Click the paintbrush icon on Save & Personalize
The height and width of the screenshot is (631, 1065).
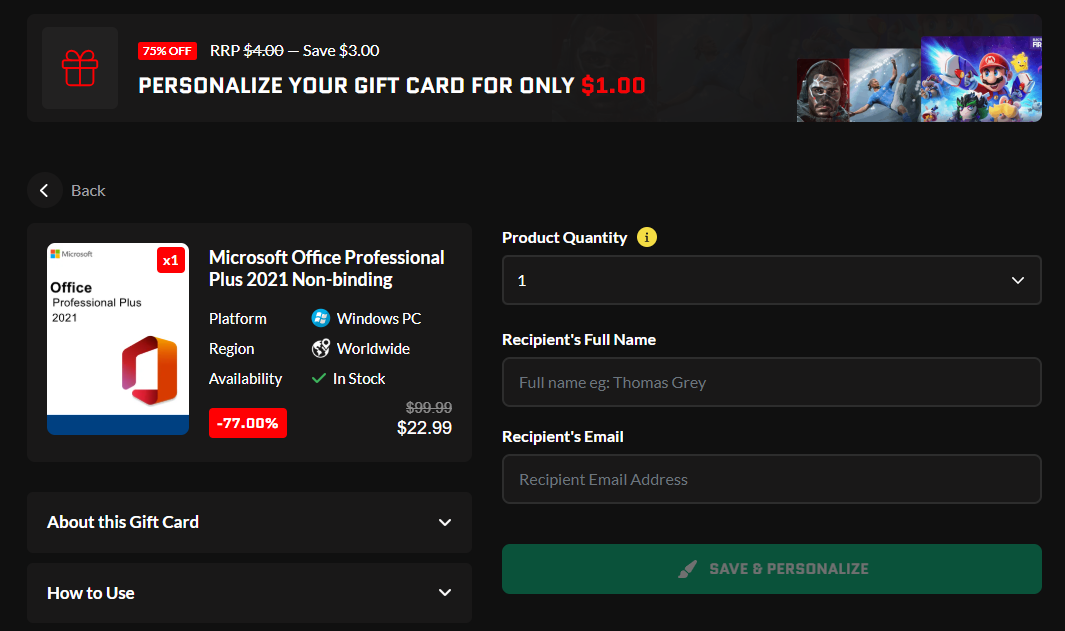687,569
